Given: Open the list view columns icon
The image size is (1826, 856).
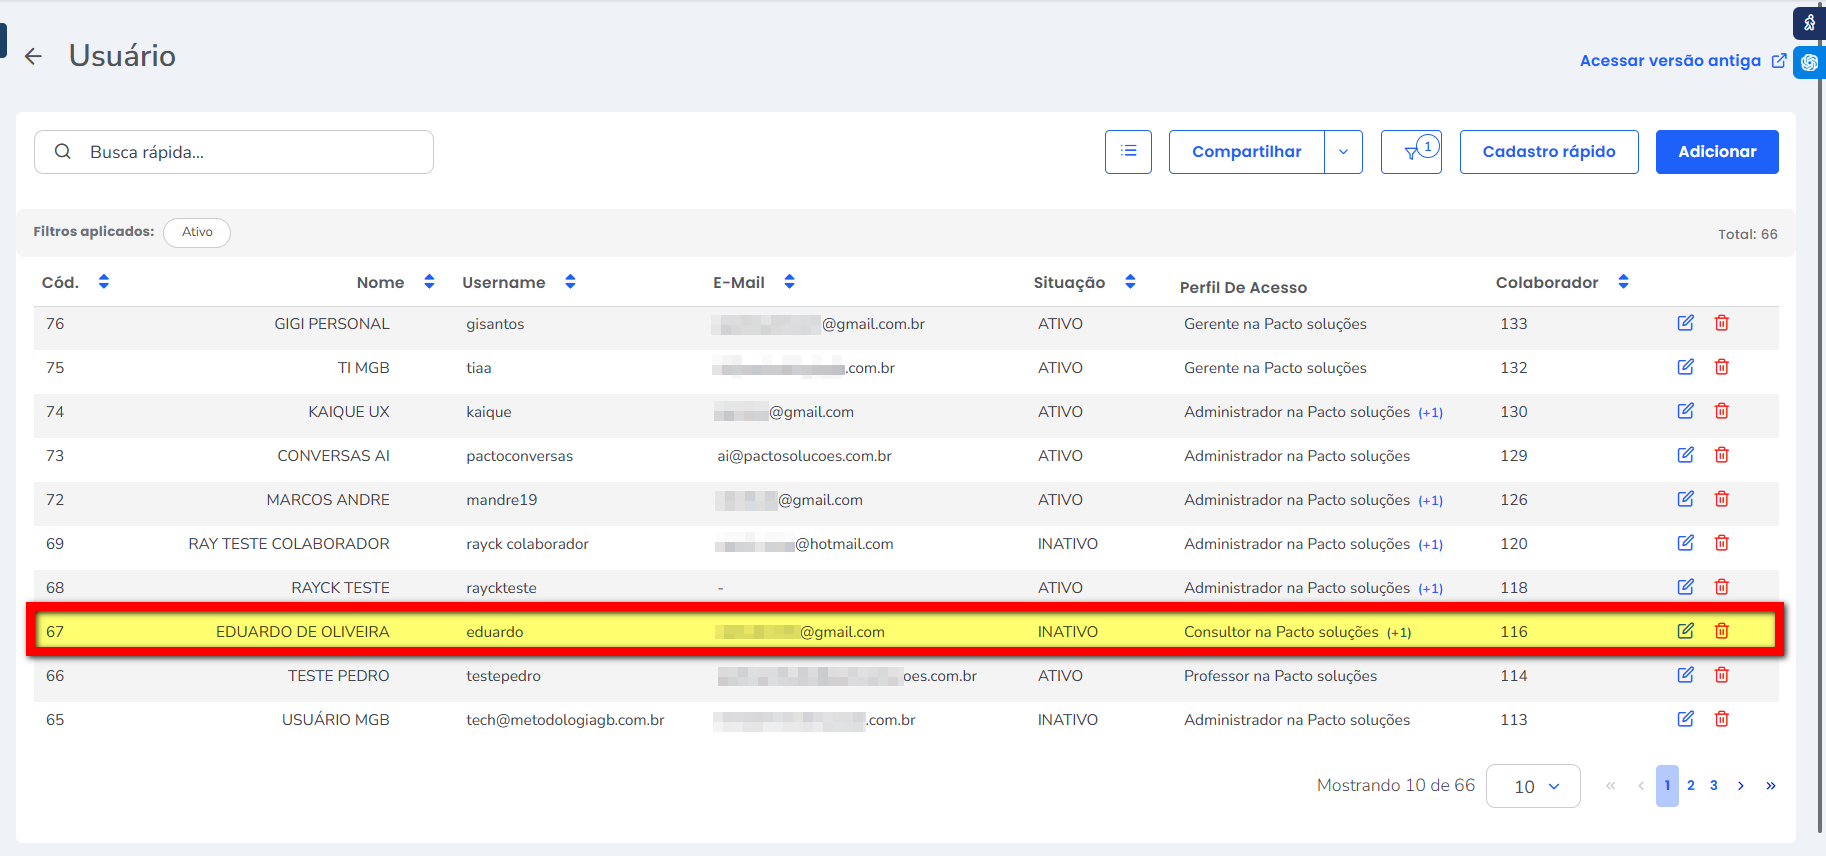Looking at the screenshot, I should (x=1128, y=152).
